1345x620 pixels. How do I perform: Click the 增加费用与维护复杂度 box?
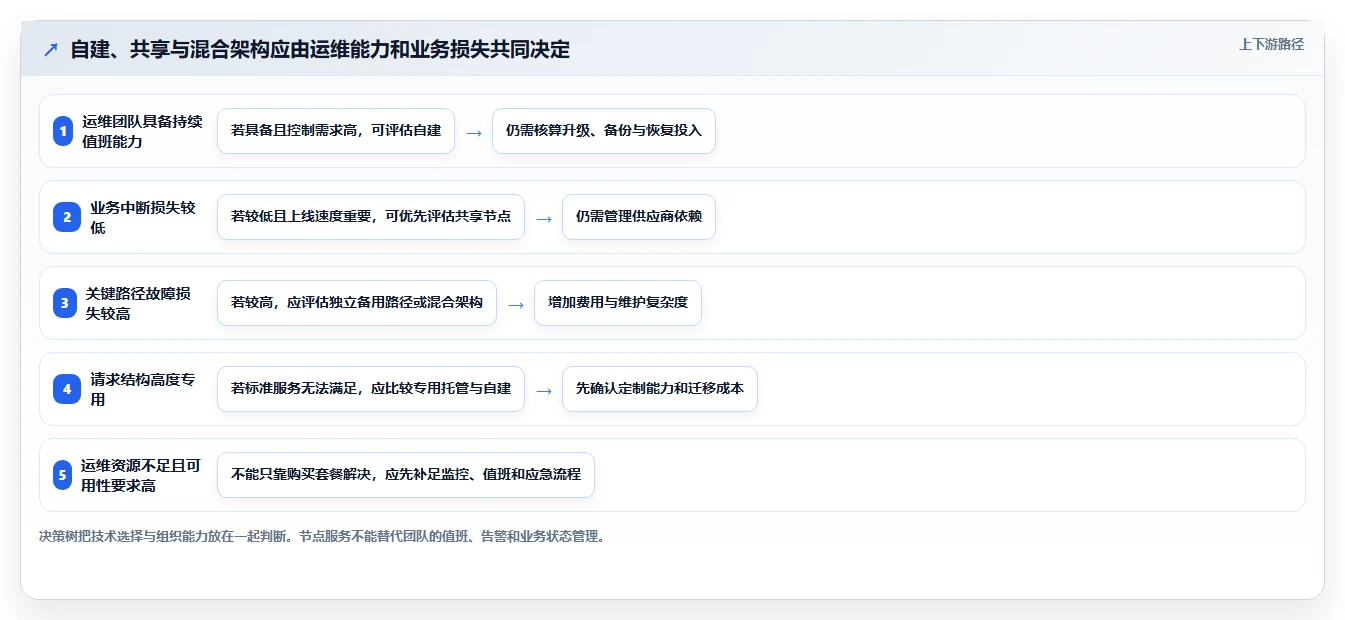click(618, 303)
